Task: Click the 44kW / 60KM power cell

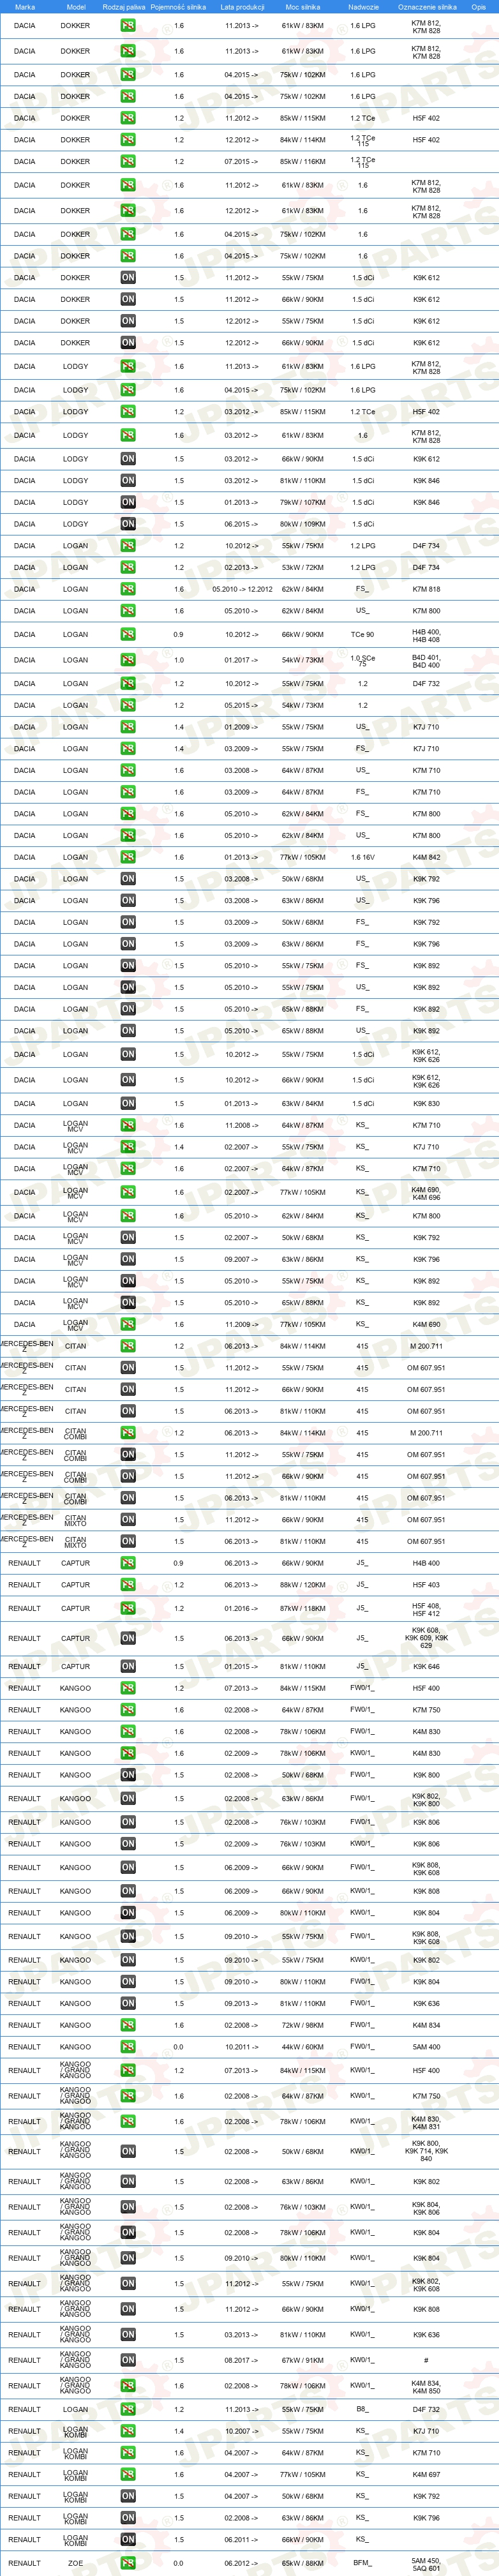Action: pos(303,2047)
